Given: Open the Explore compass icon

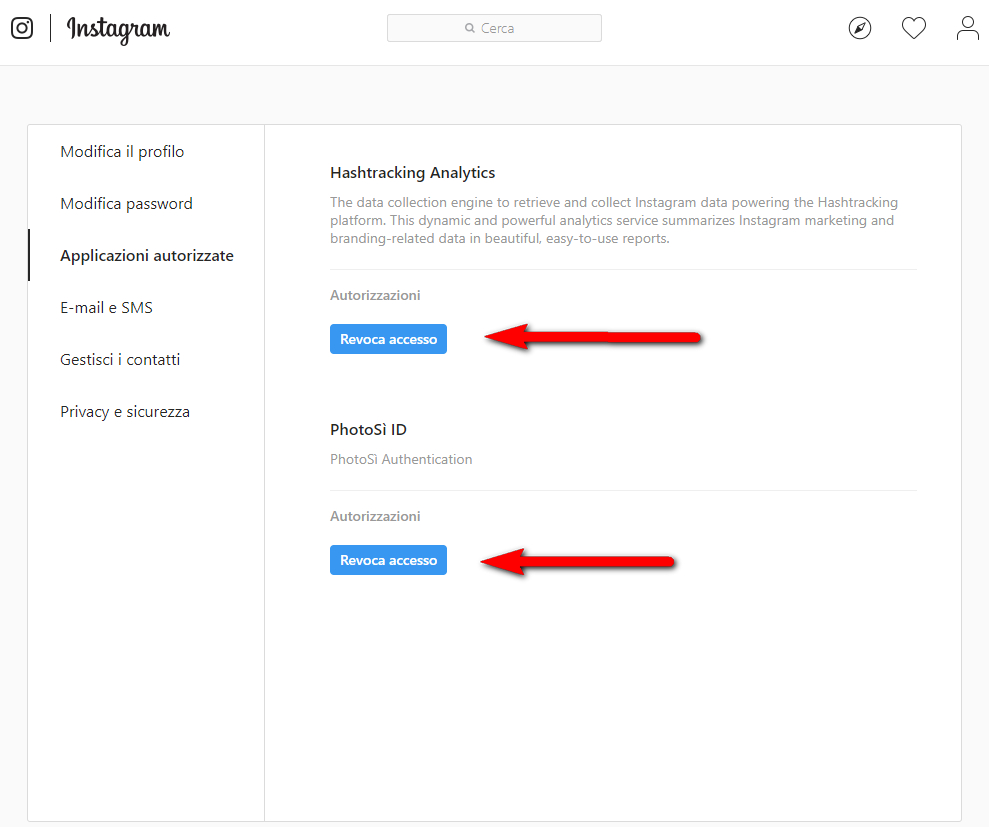Looking at the screenshot, I should tap(860, 28).
